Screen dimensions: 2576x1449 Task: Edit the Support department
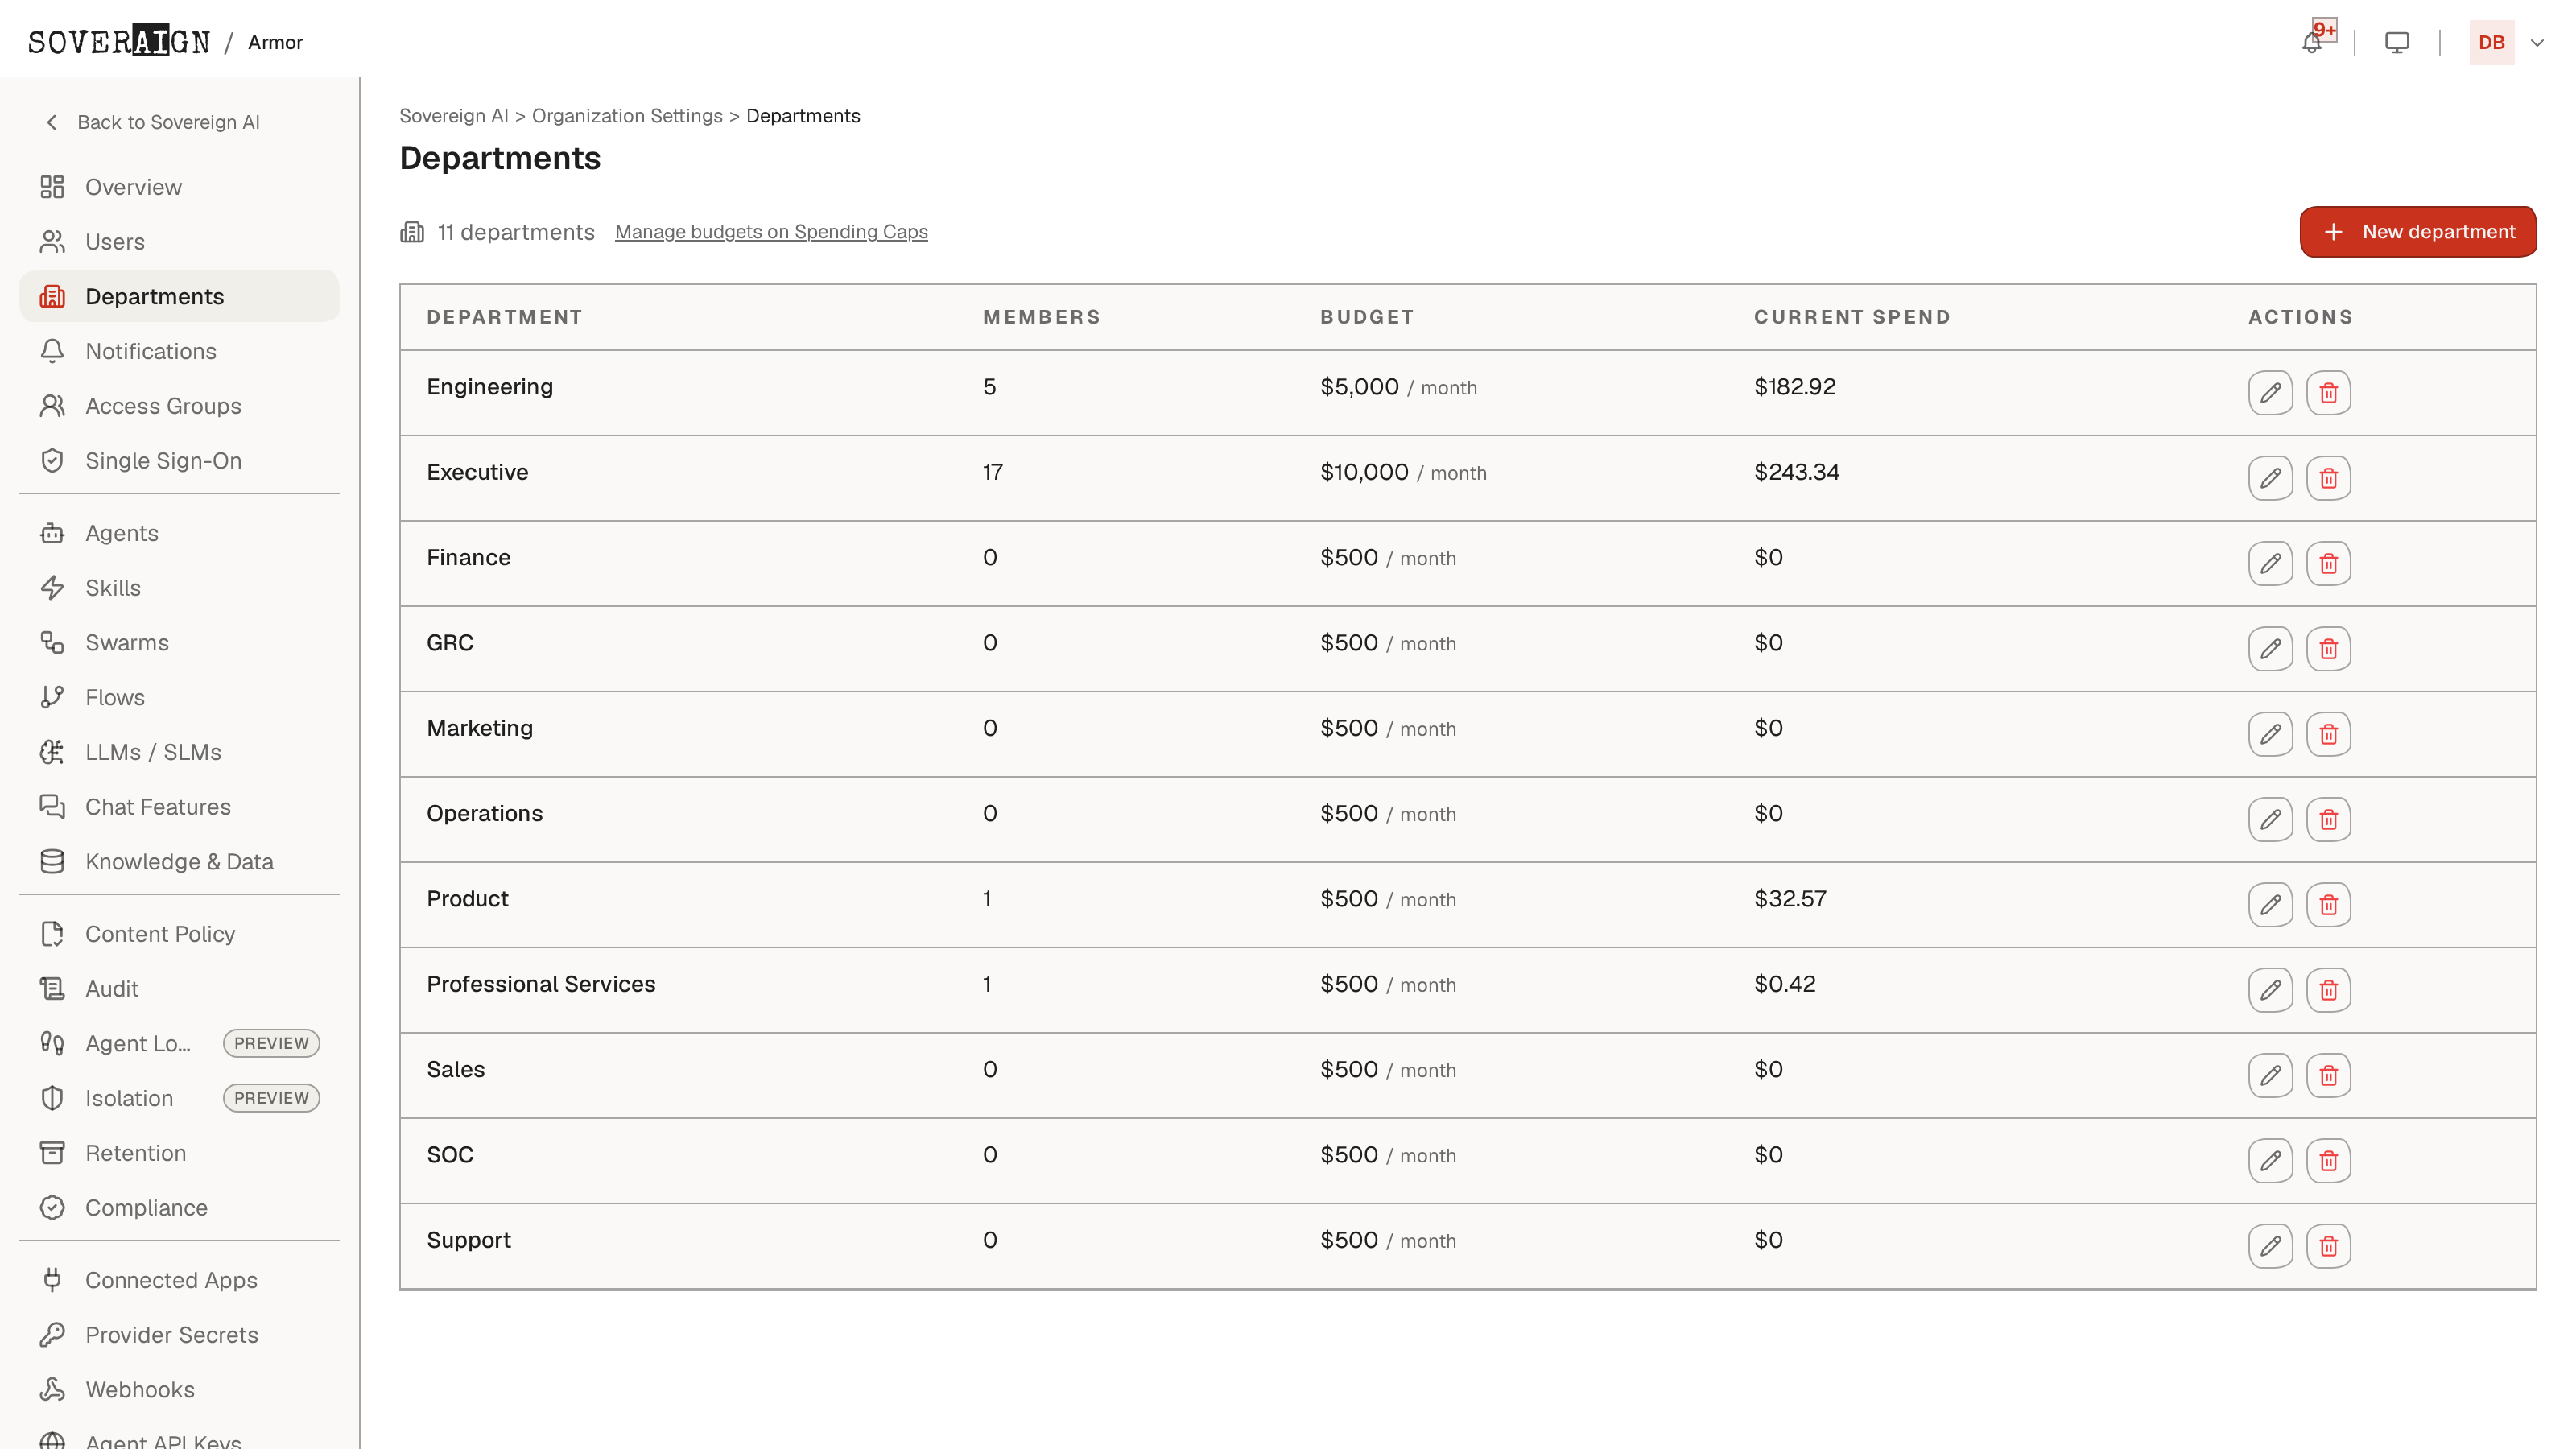(x=2270, y=1246)
